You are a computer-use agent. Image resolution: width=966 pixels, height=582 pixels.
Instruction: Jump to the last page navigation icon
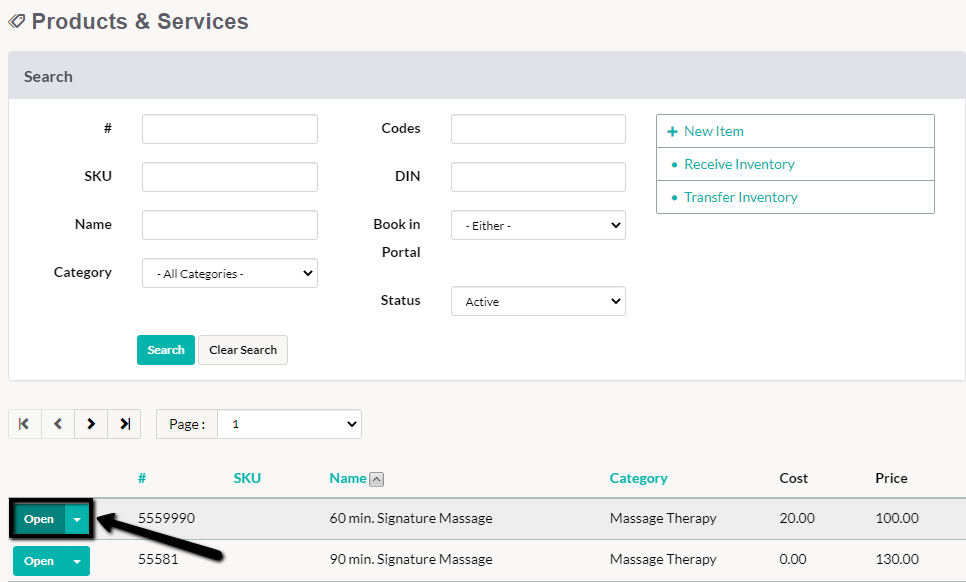click(x=124, y=423)
